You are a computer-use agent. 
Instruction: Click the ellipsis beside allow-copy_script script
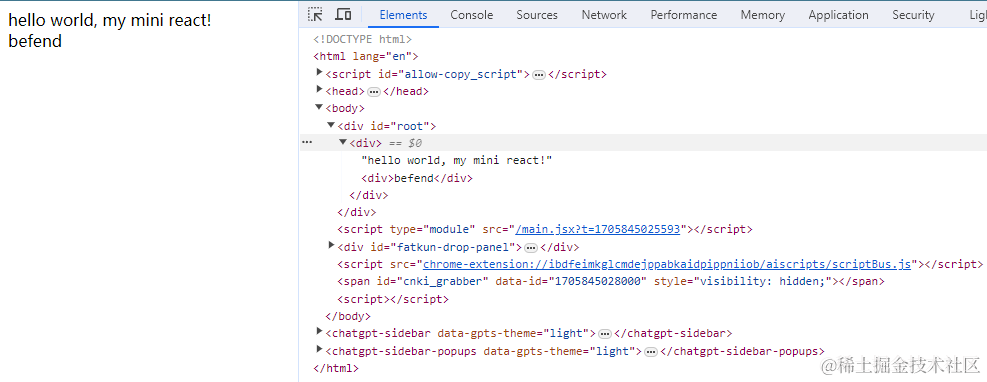pos(539,75)
